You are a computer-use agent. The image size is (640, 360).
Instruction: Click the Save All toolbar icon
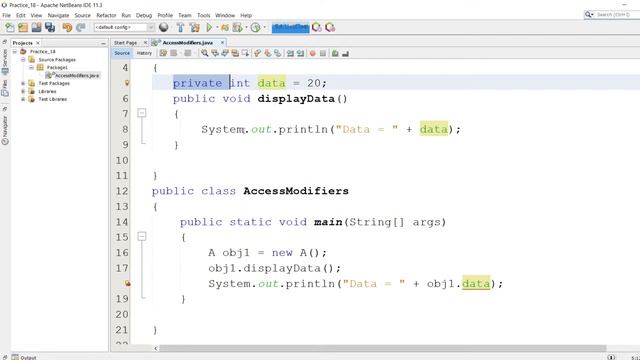(50, 27)
